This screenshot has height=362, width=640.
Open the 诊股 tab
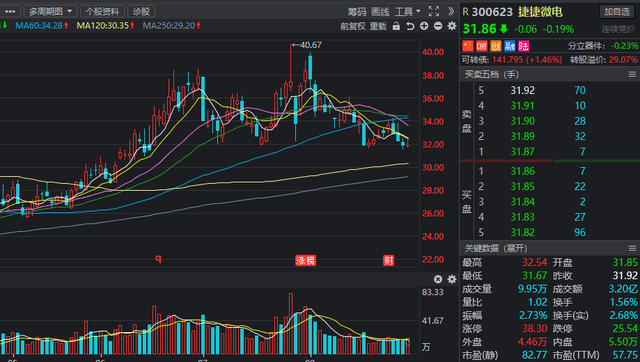(x=141, y=11)
